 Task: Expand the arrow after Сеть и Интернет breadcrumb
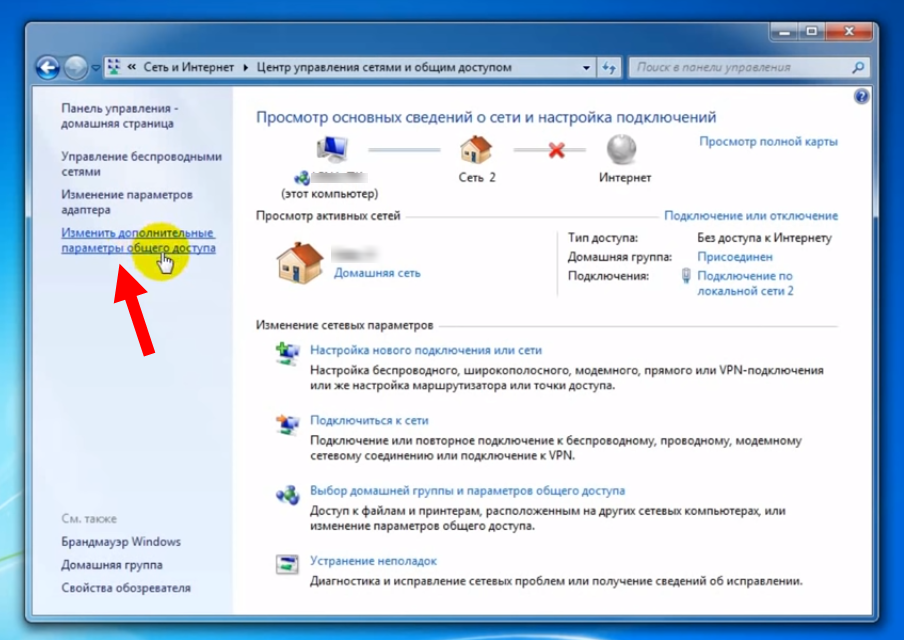[245, 68]
